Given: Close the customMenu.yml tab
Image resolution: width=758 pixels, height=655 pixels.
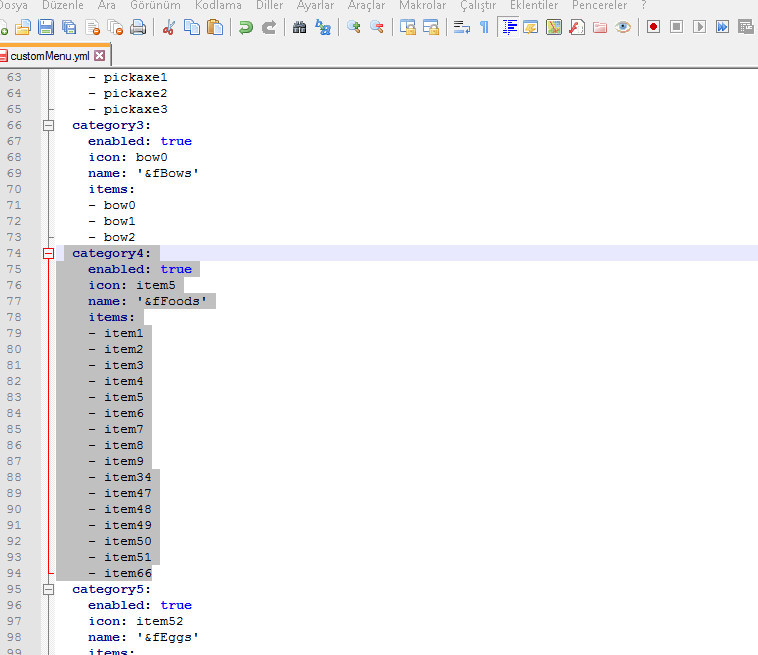Looking at the screenshot, I should 100,56.
